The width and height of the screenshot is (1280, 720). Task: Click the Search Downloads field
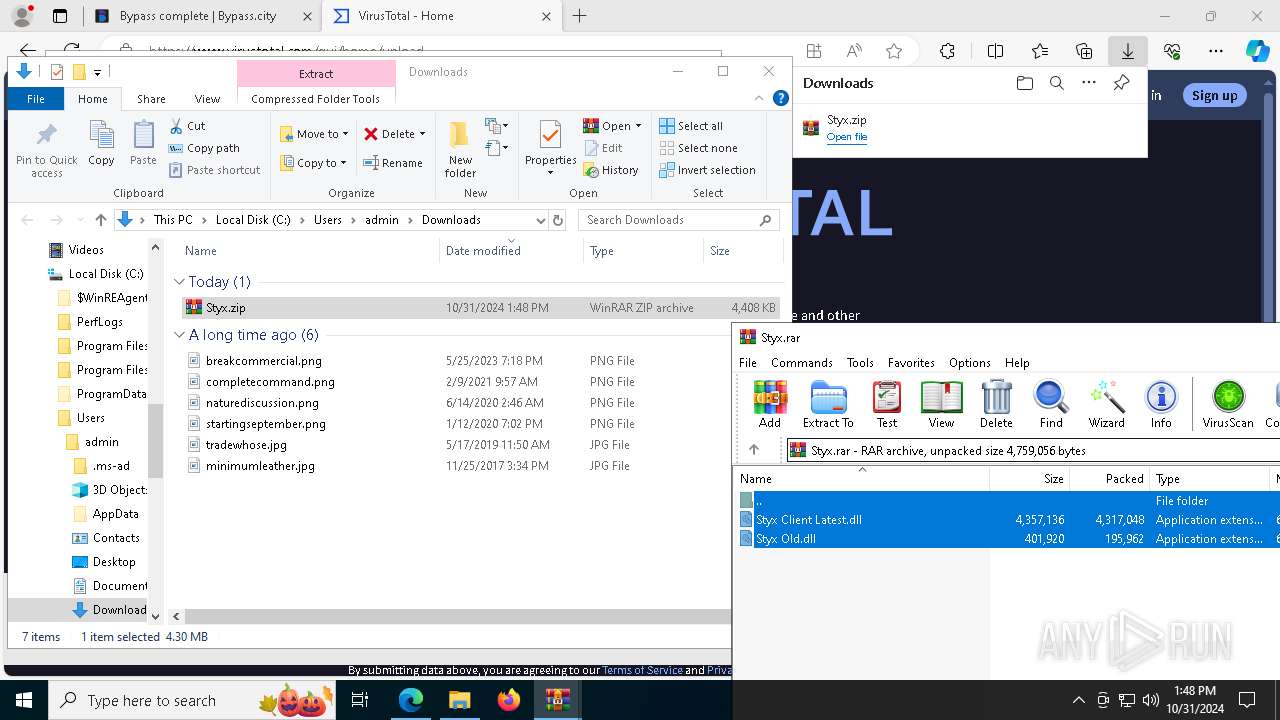pos(679,220)
